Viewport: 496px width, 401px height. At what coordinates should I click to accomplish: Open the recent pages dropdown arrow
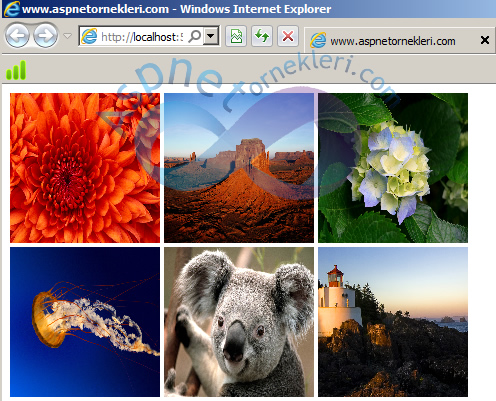(68, 36)
